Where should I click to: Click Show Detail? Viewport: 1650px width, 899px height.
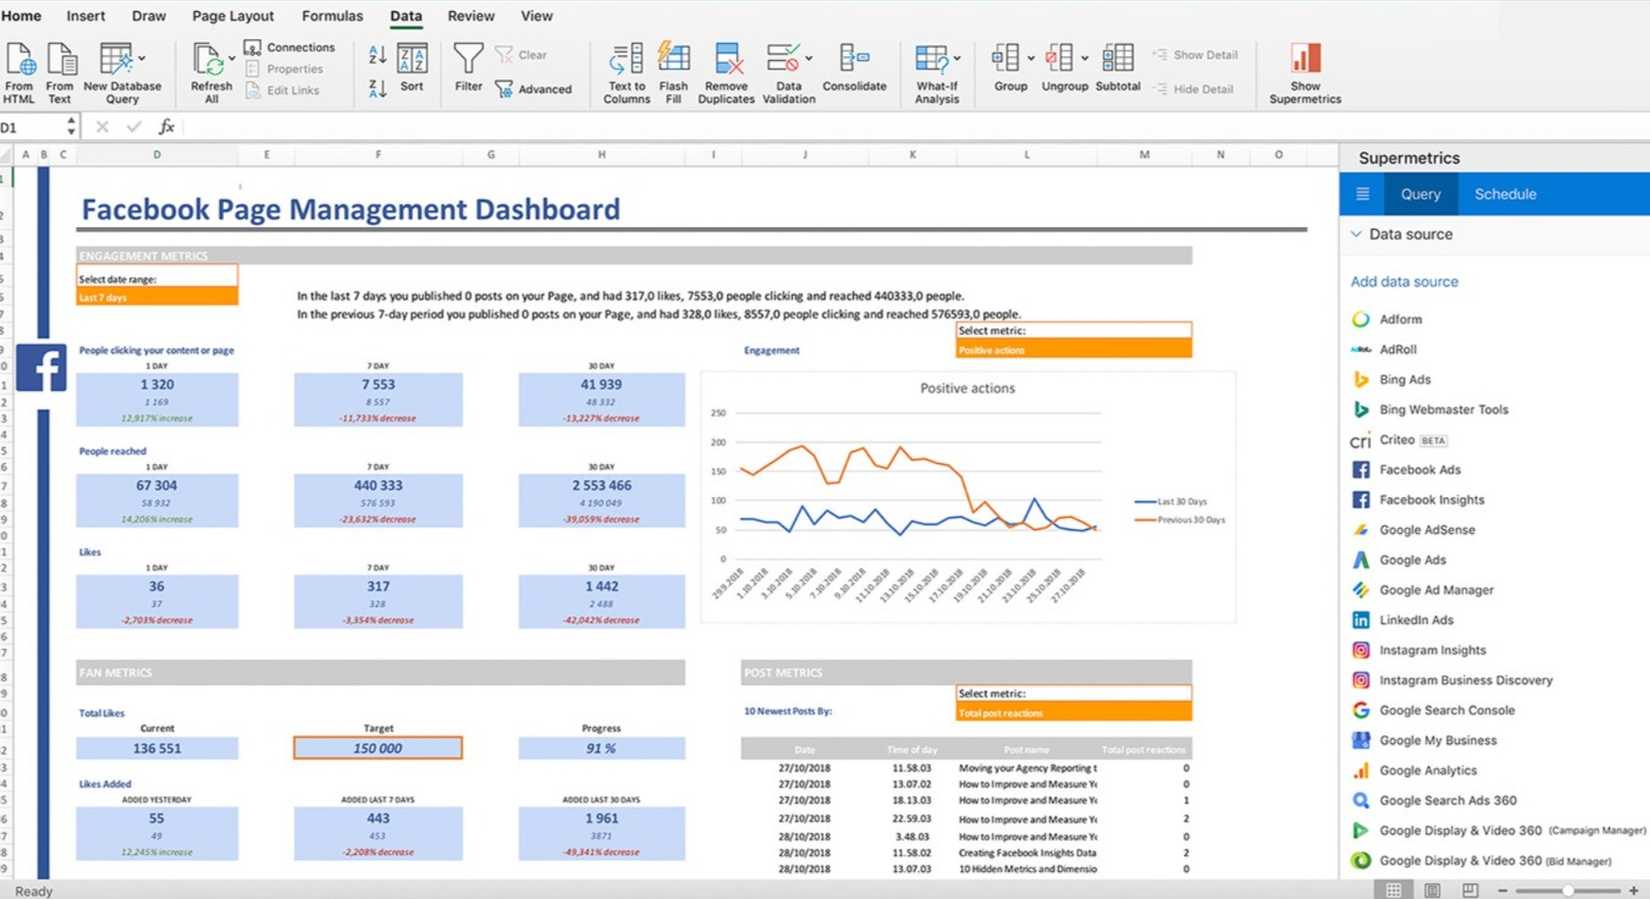[x=1195, y=55]
